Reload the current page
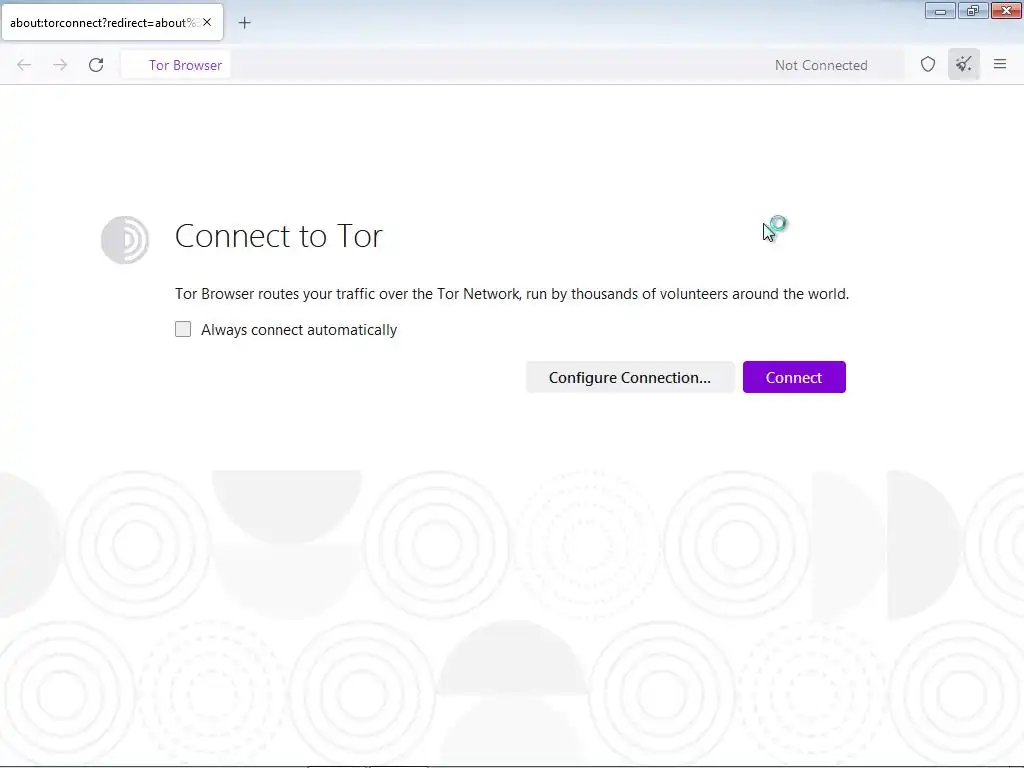The width and height of the screenshot is (1024, 768). click(96, 65)
